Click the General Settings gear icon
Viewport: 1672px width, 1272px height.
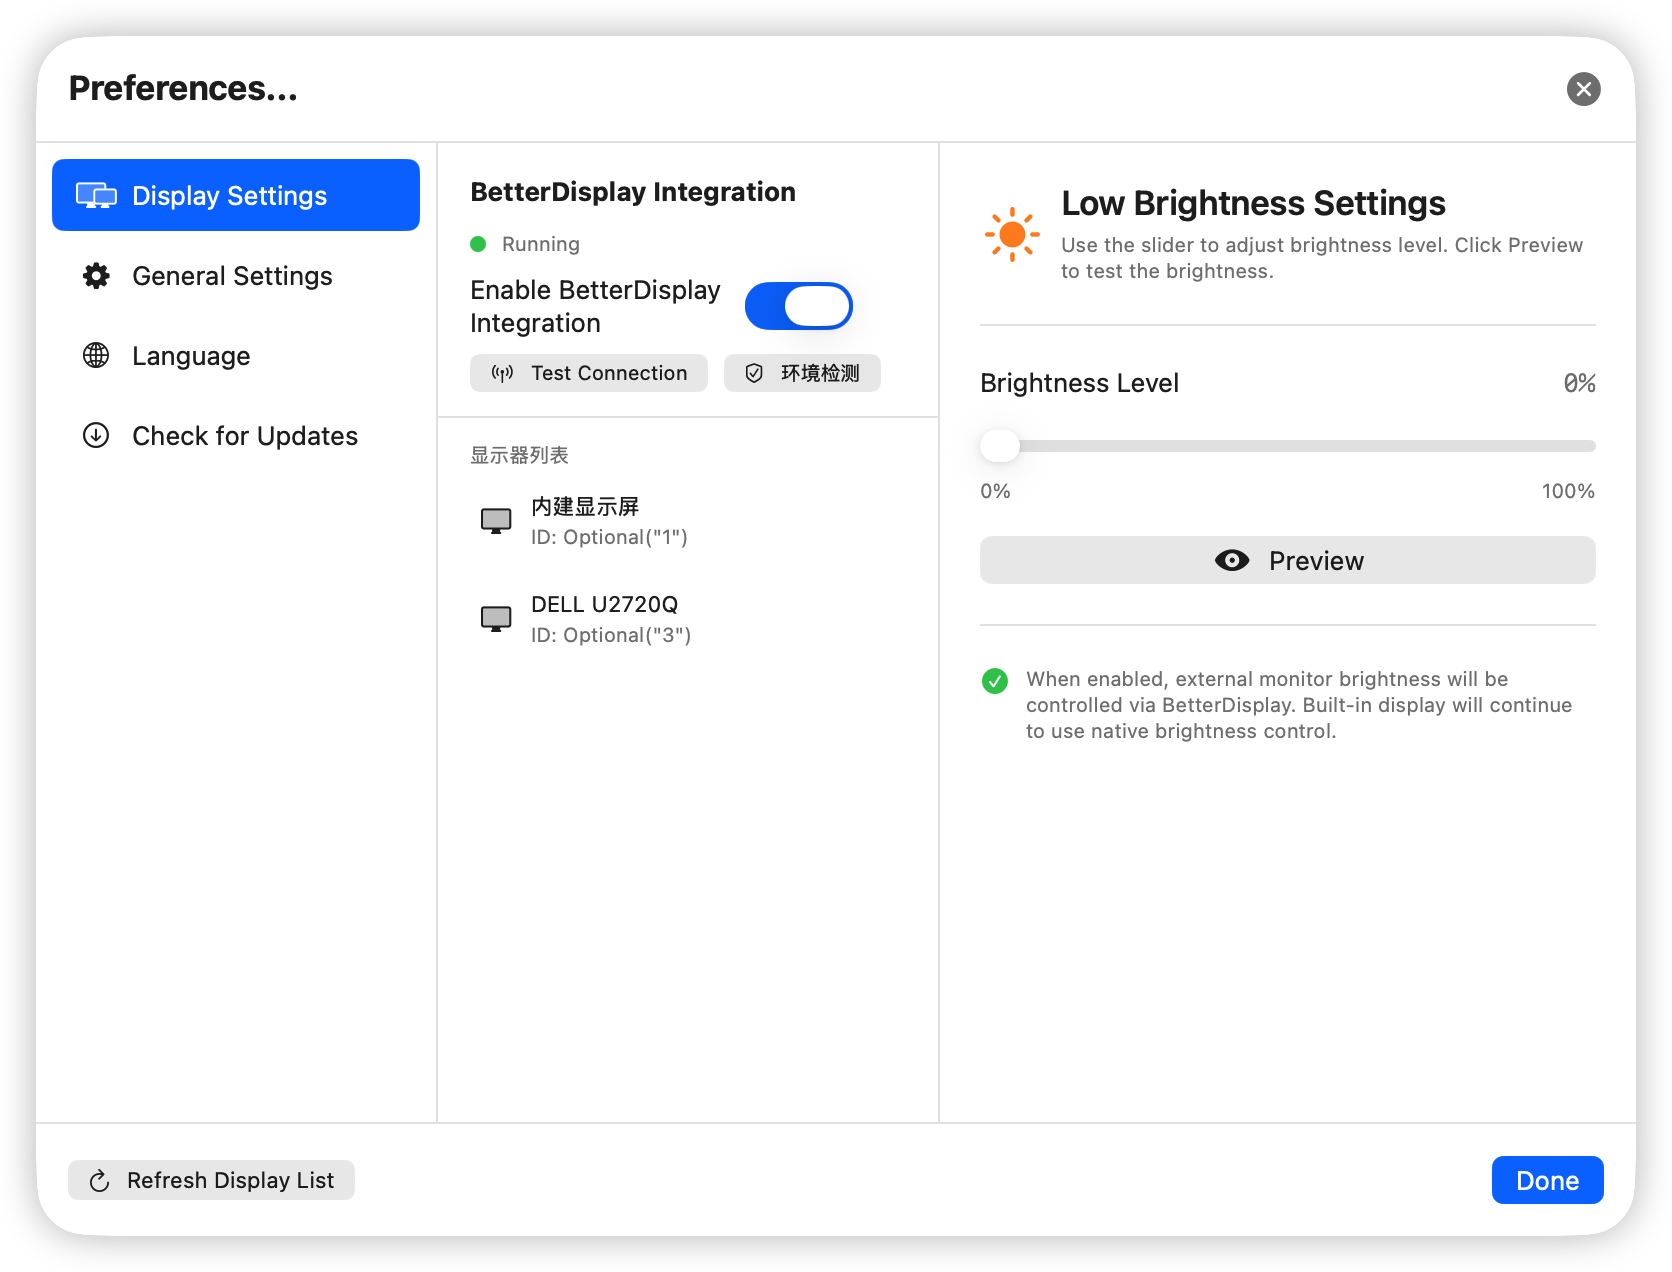(95, 275)
